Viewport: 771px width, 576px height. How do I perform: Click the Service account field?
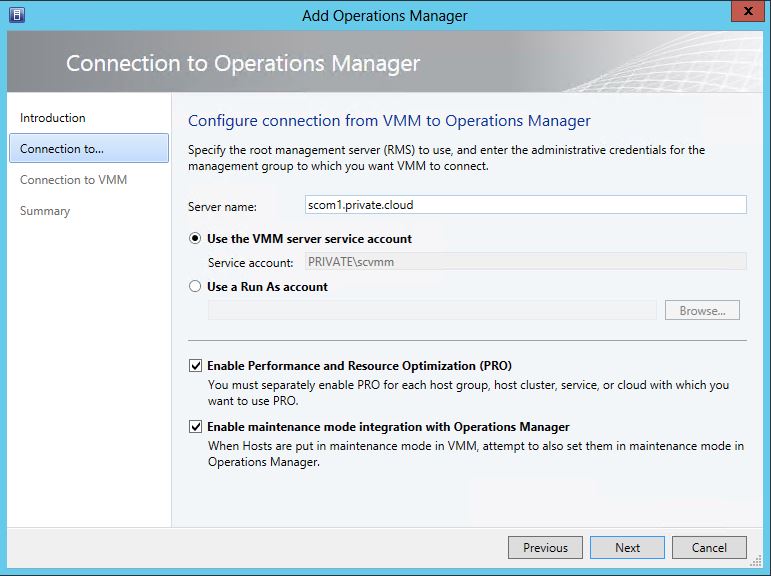coord(520,262)
